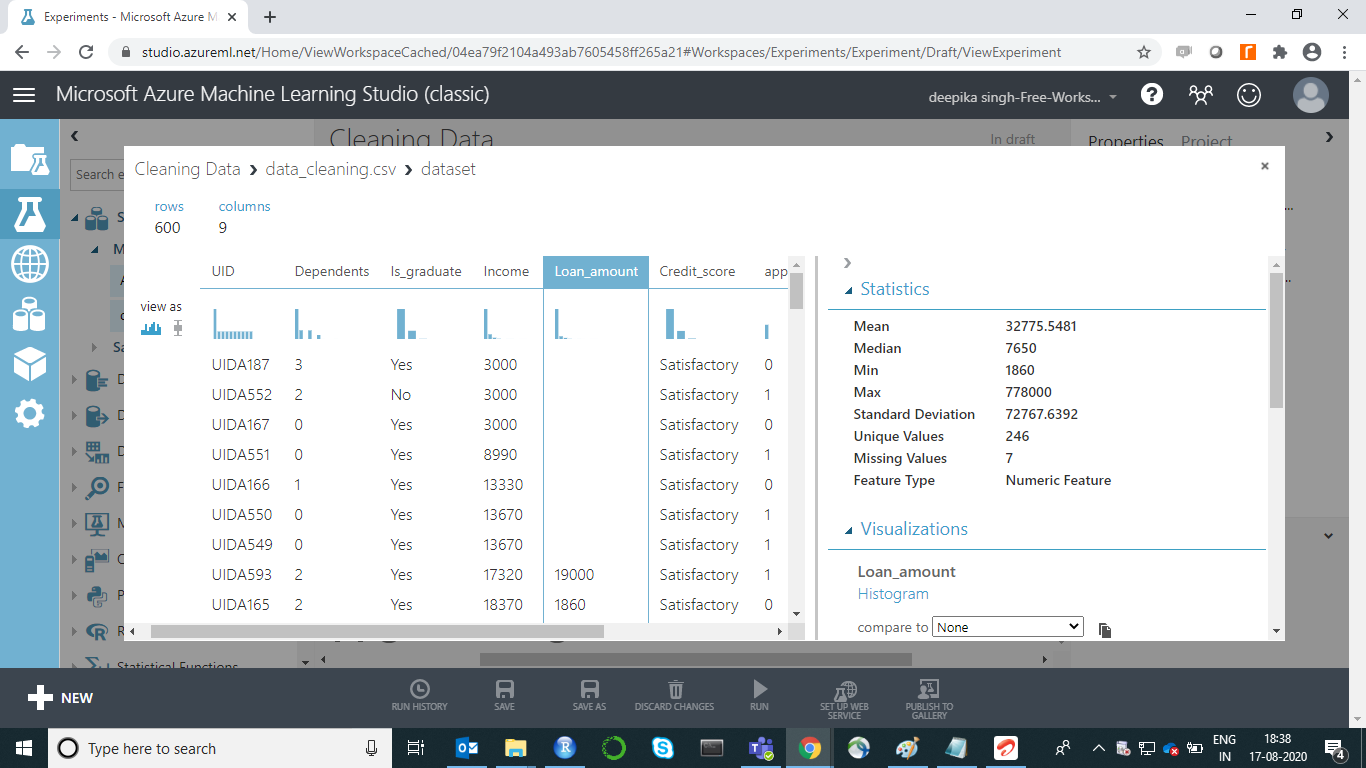Click Discard Changes trash button
The height and width of the screenshot is (768, 1366).
coord(675,696)
